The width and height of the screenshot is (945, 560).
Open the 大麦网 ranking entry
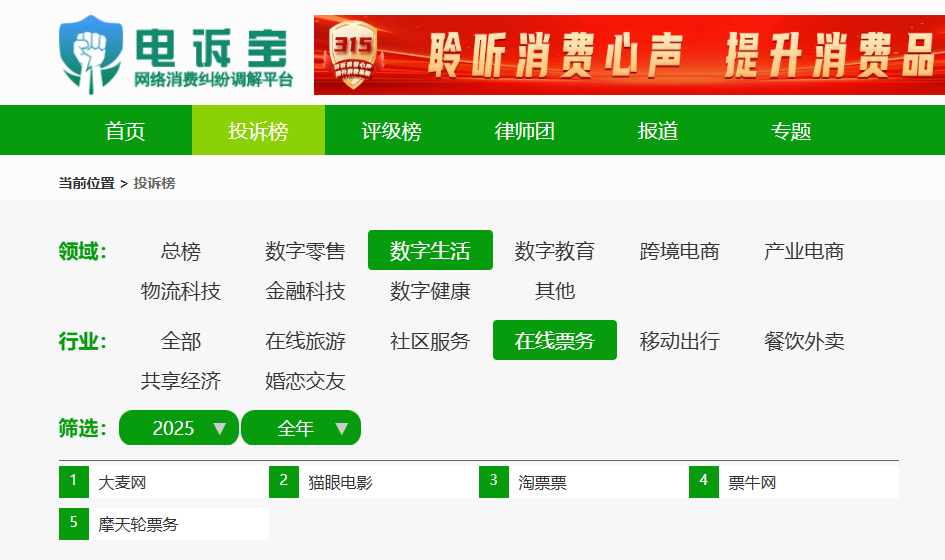coord(122,483)
